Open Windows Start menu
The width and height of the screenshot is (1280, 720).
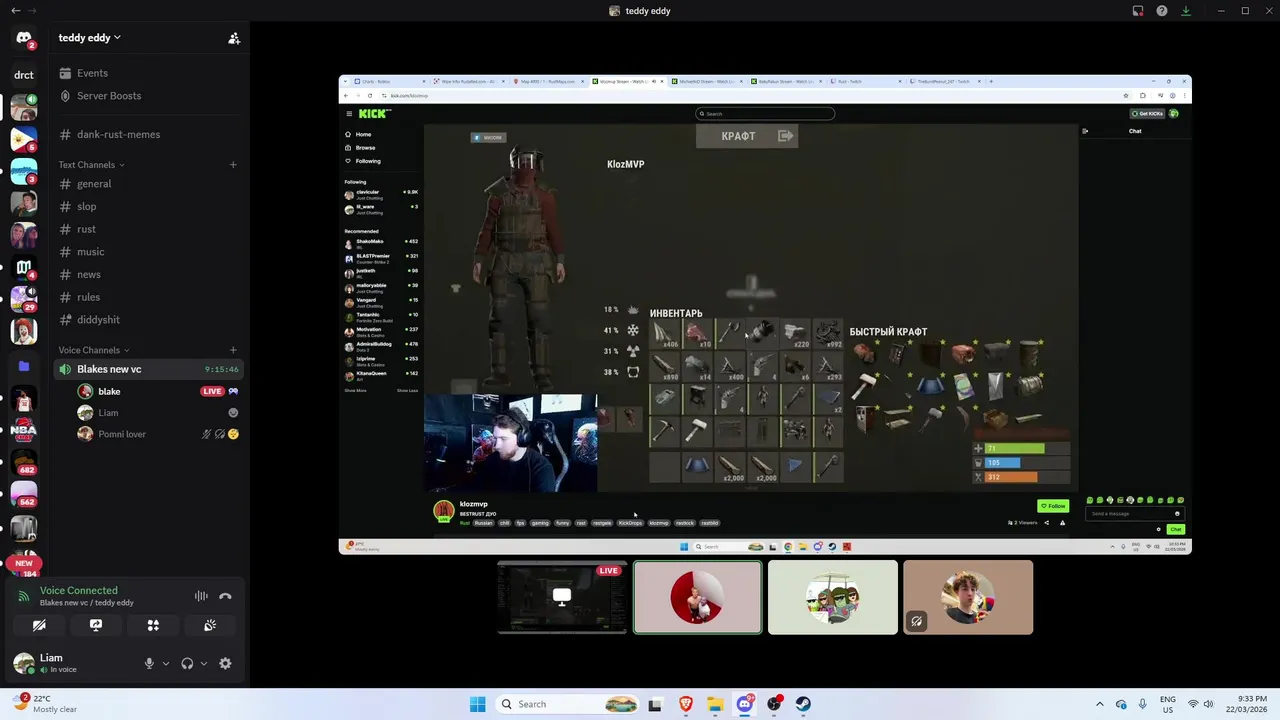click(477, 704)
